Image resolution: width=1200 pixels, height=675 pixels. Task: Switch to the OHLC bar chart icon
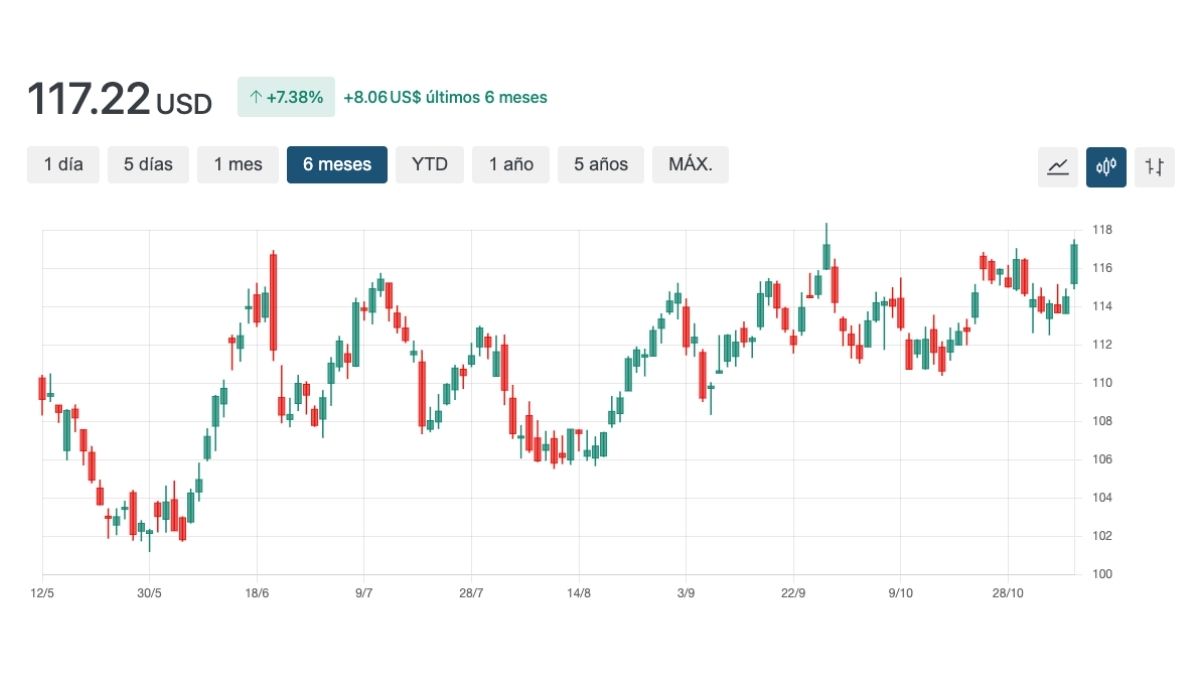point(1154,167)
